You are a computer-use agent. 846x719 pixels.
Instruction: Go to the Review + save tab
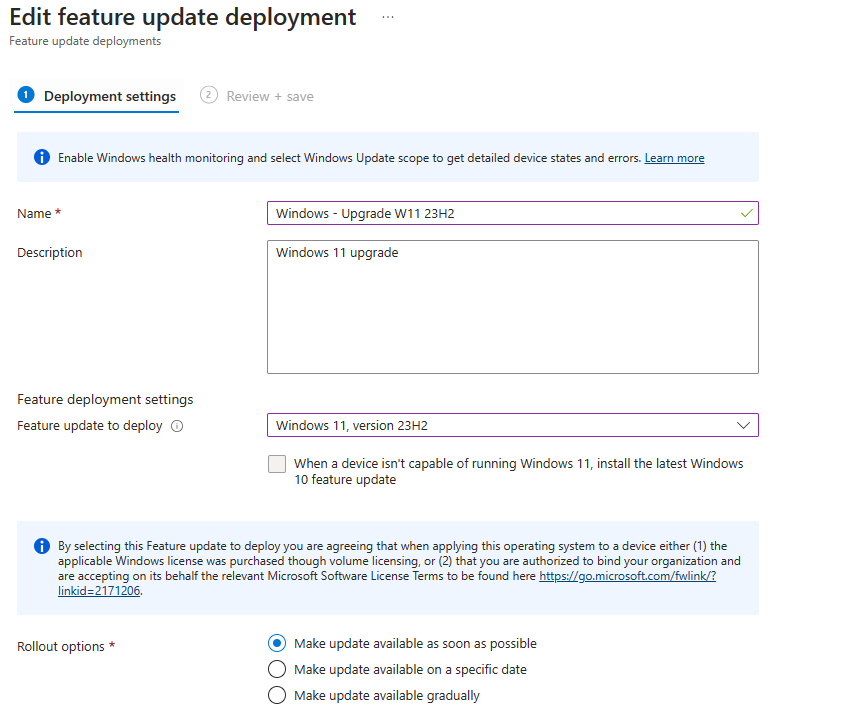pos(270,96)
